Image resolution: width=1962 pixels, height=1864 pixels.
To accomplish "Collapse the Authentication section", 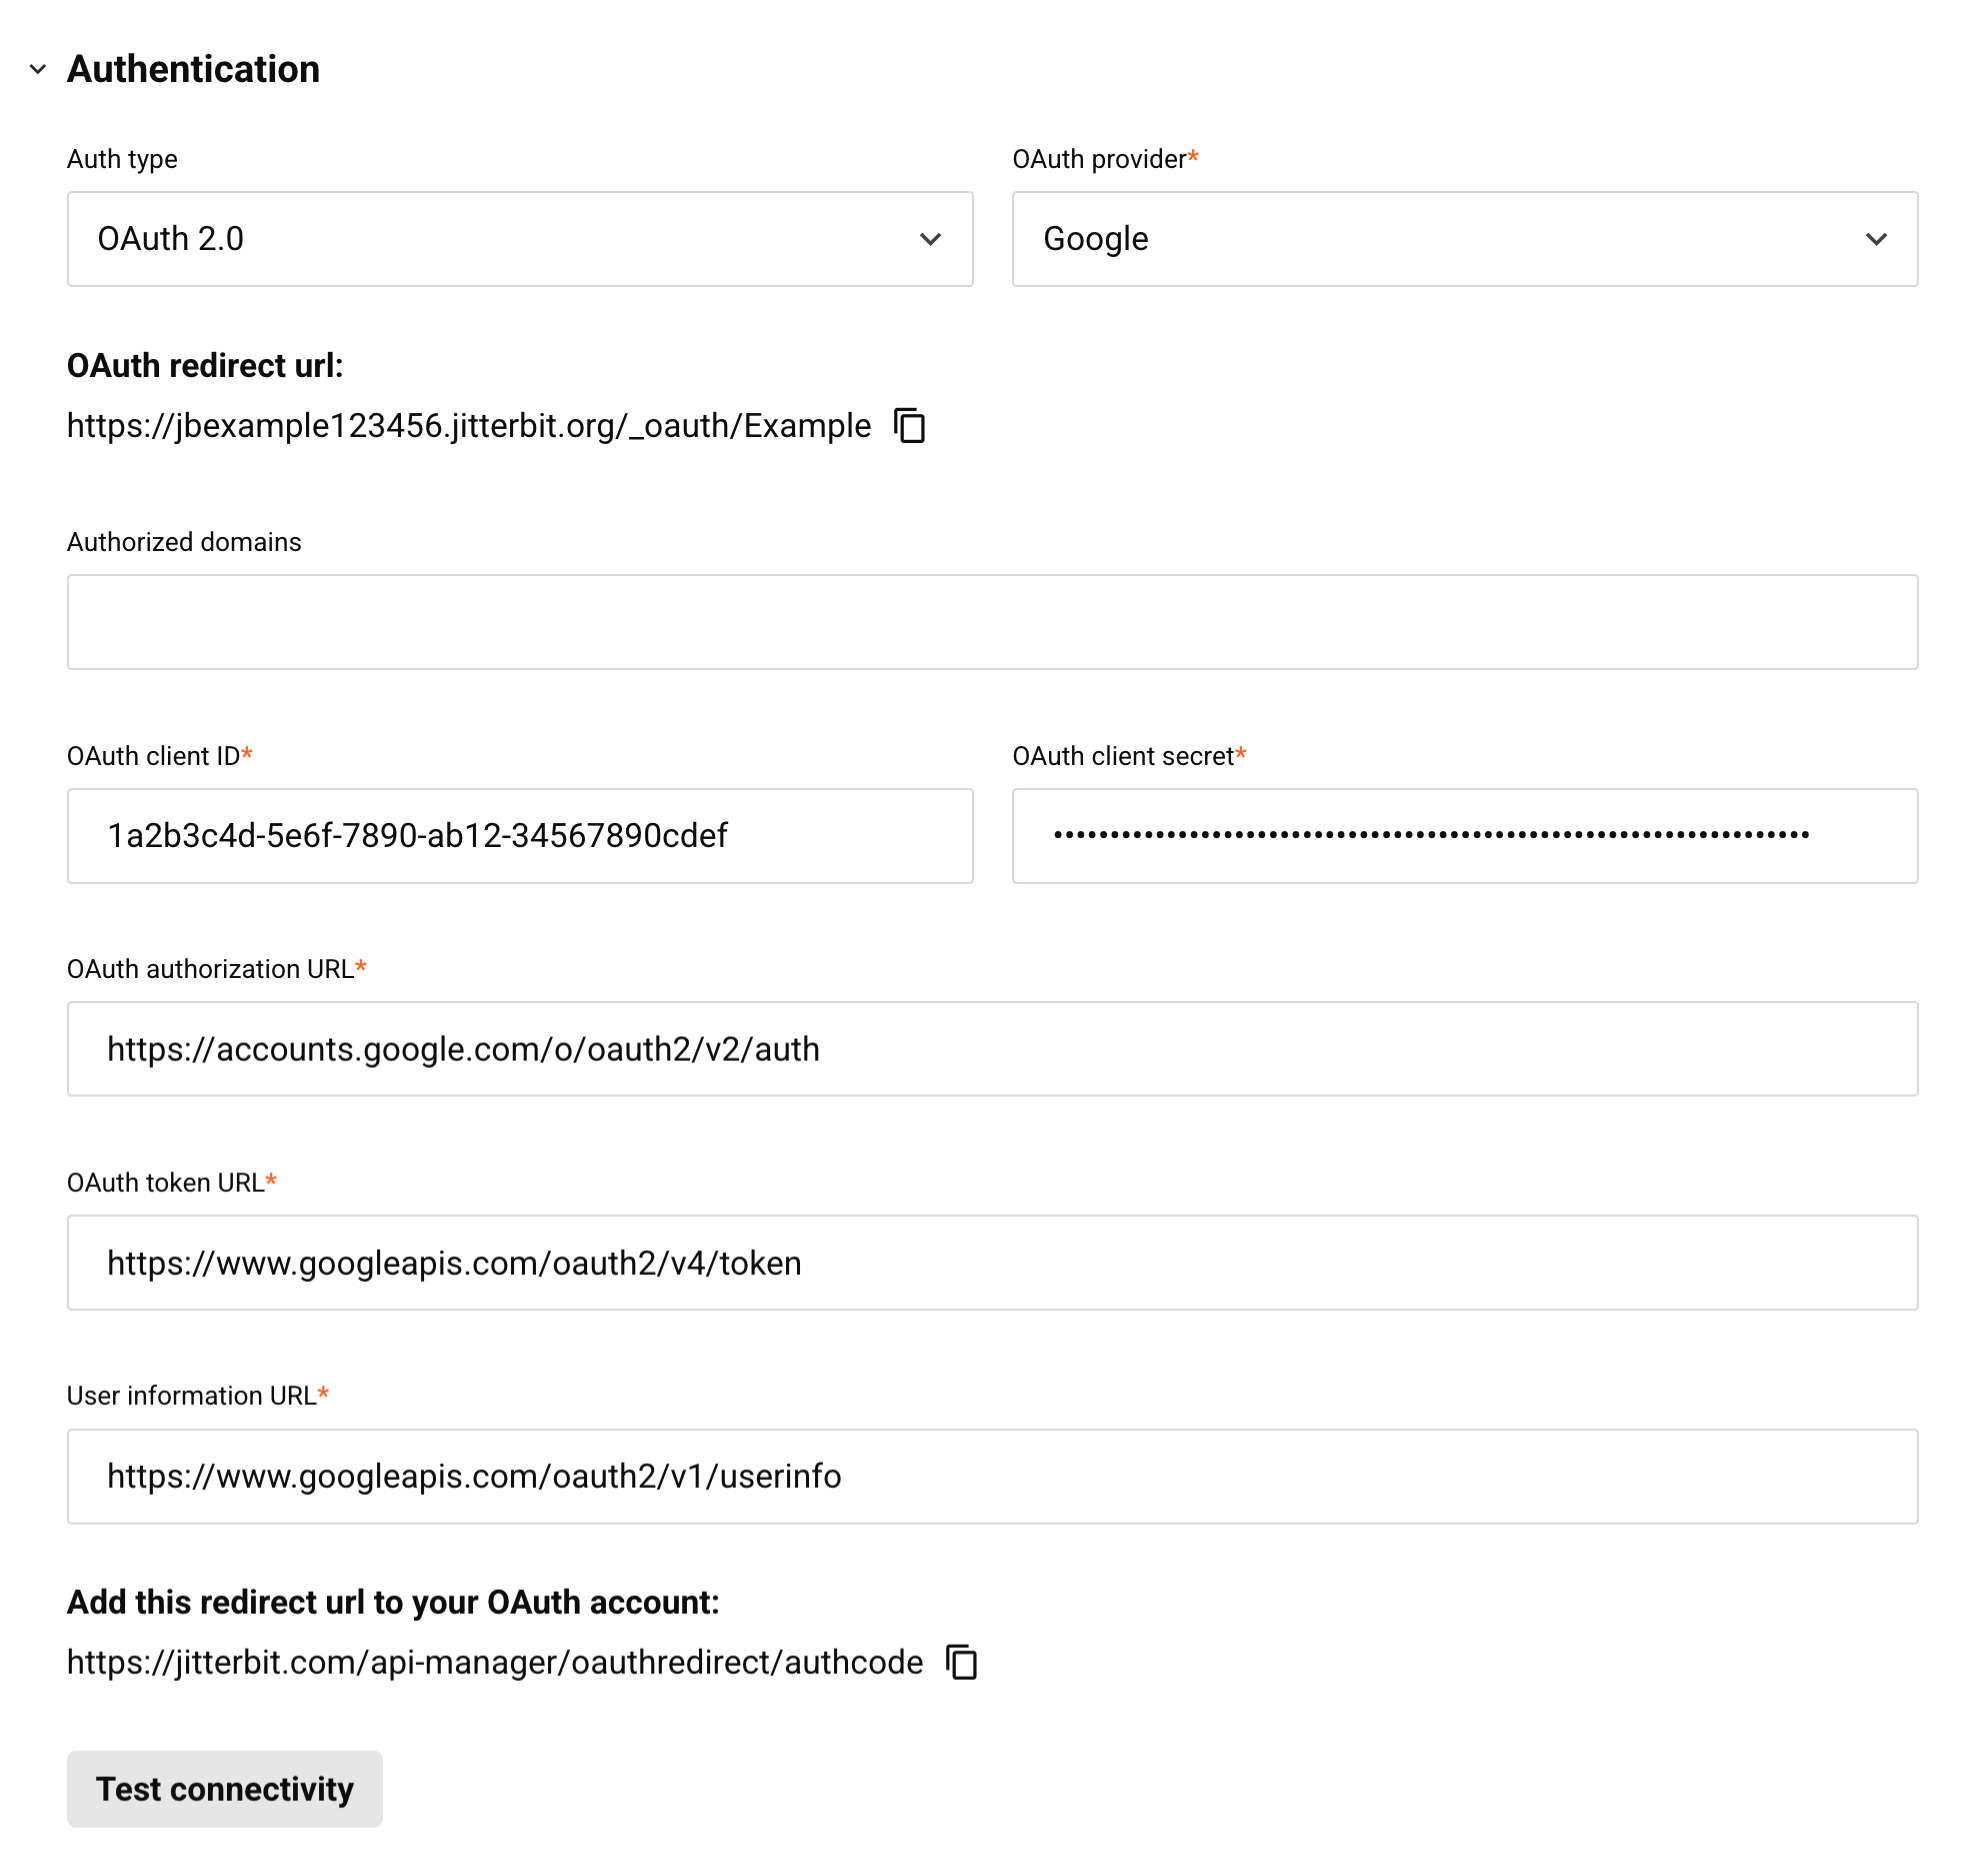I will pyautogui.click(x=38, y=69).
